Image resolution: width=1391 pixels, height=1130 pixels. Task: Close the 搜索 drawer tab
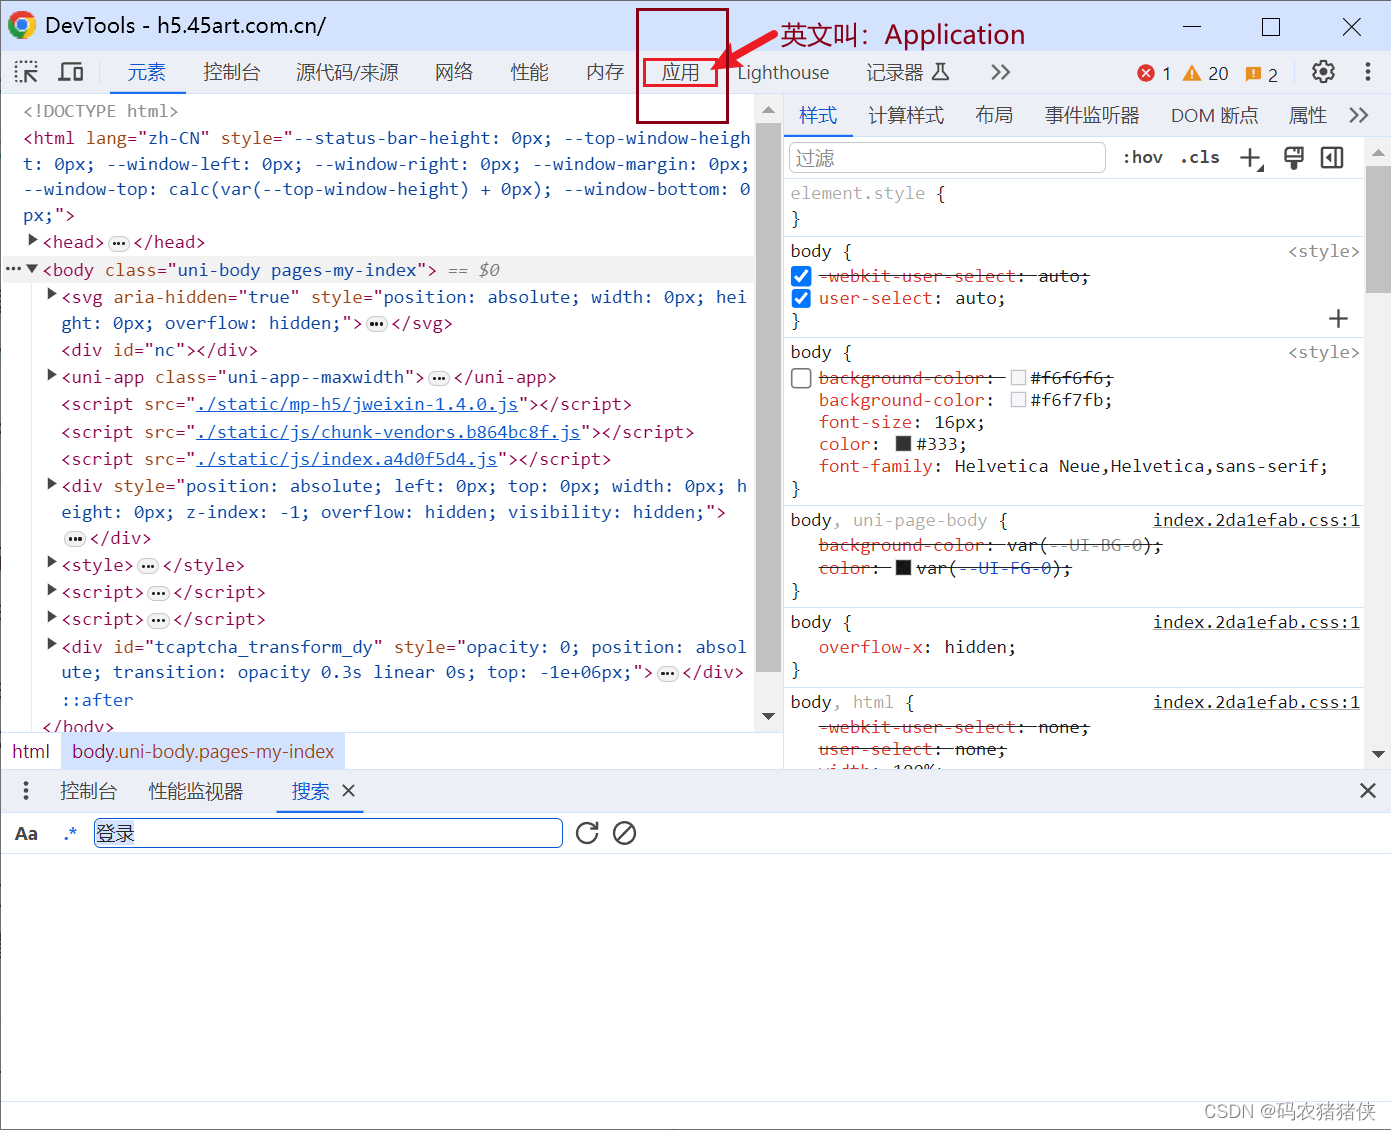click(349, 790)
